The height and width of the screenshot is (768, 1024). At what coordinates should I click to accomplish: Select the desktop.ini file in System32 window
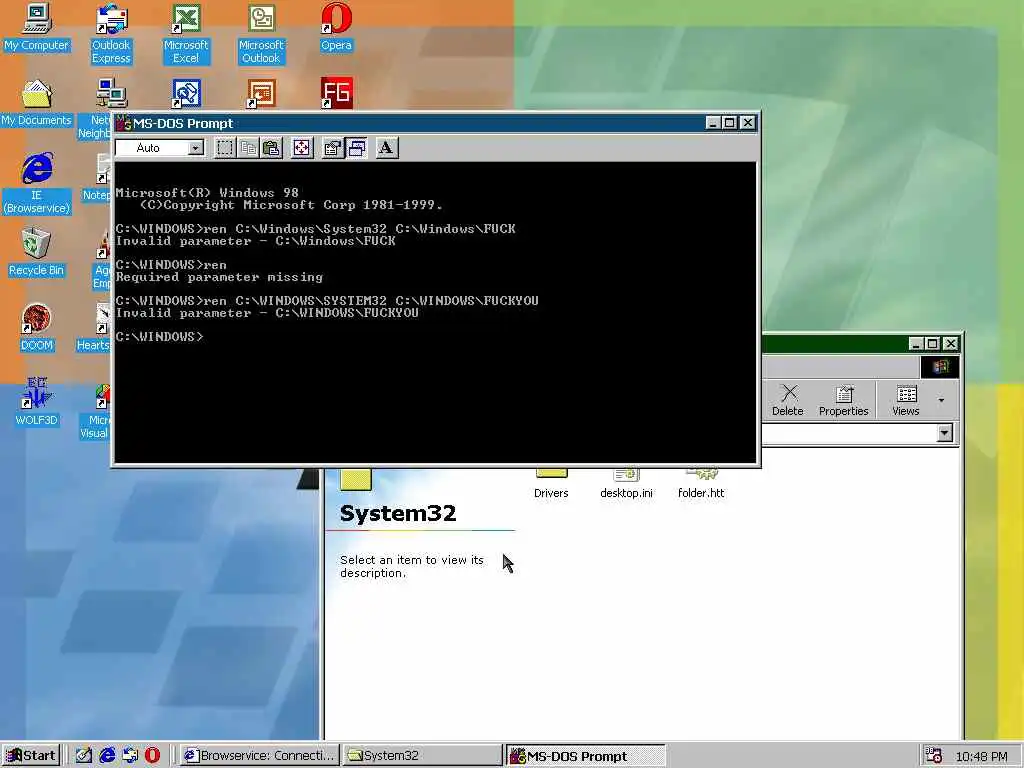coord(626,484)
